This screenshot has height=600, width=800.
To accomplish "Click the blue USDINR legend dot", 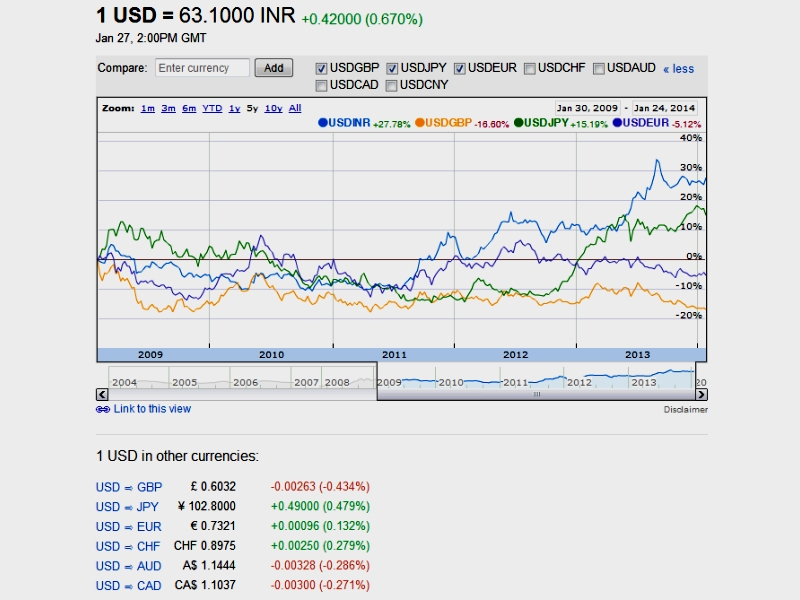I will pos(323,123).
